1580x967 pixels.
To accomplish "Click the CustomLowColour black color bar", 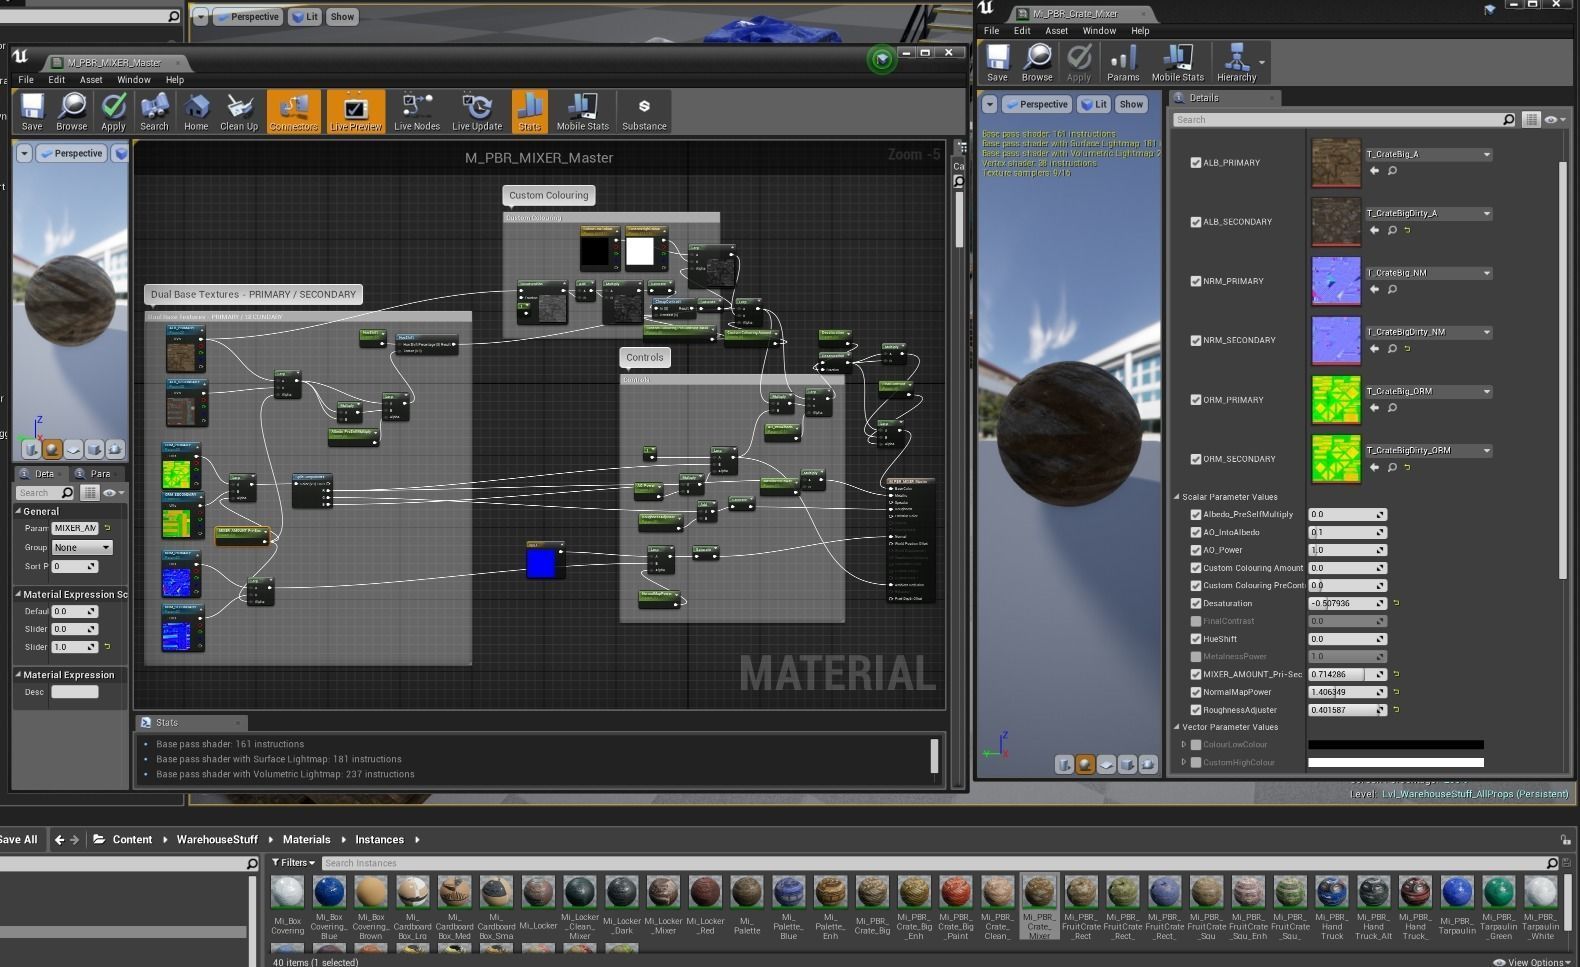I will (1396, 745).
